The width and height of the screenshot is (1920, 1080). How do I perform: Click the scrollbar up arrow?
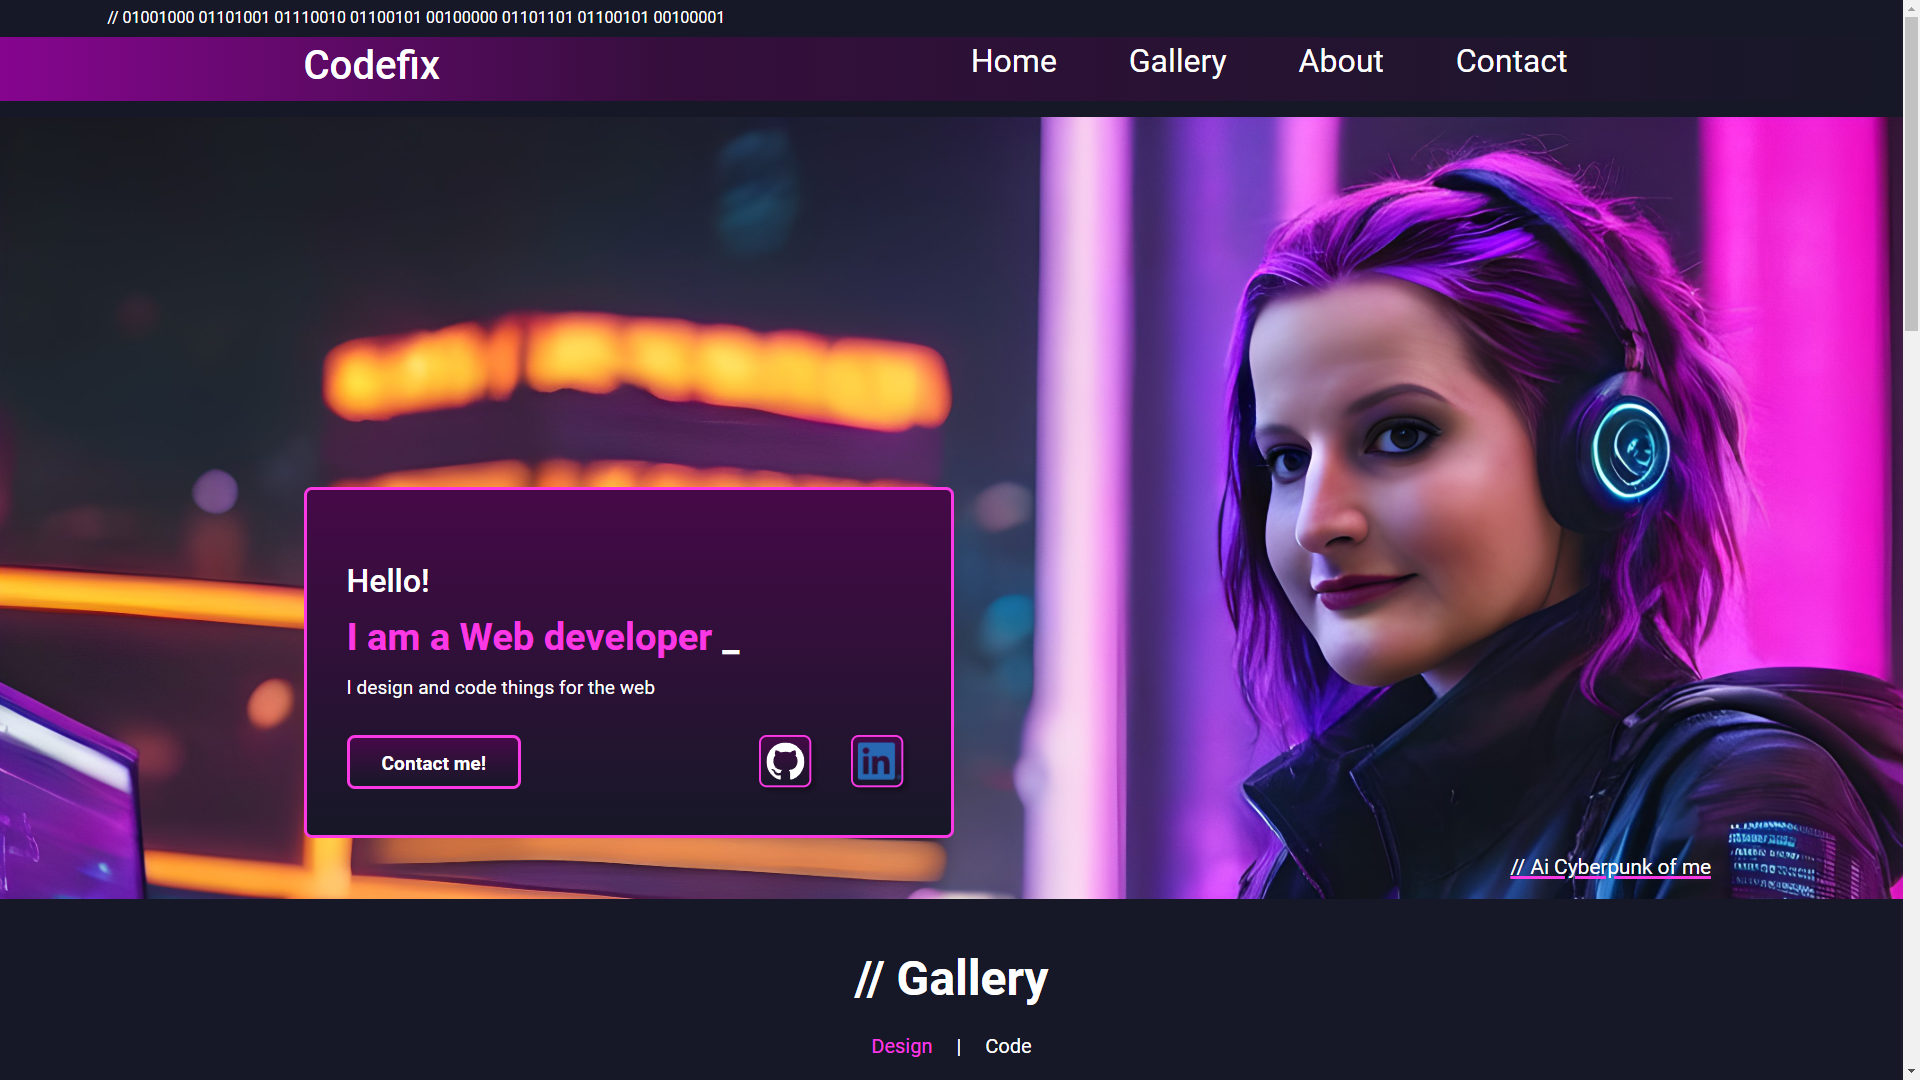pos(1911,8)
